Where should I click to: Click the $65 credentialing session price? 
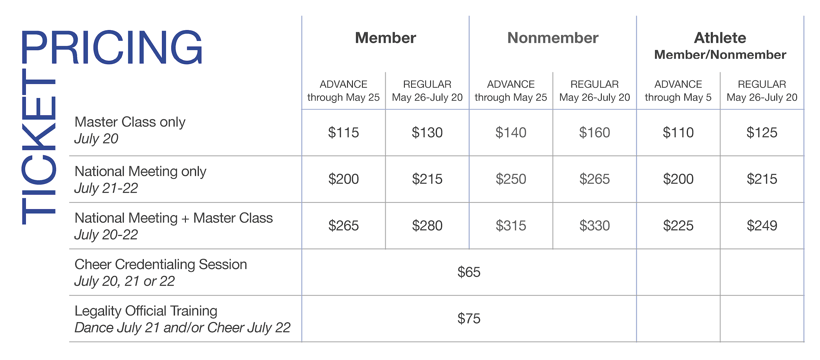(469, 272)
